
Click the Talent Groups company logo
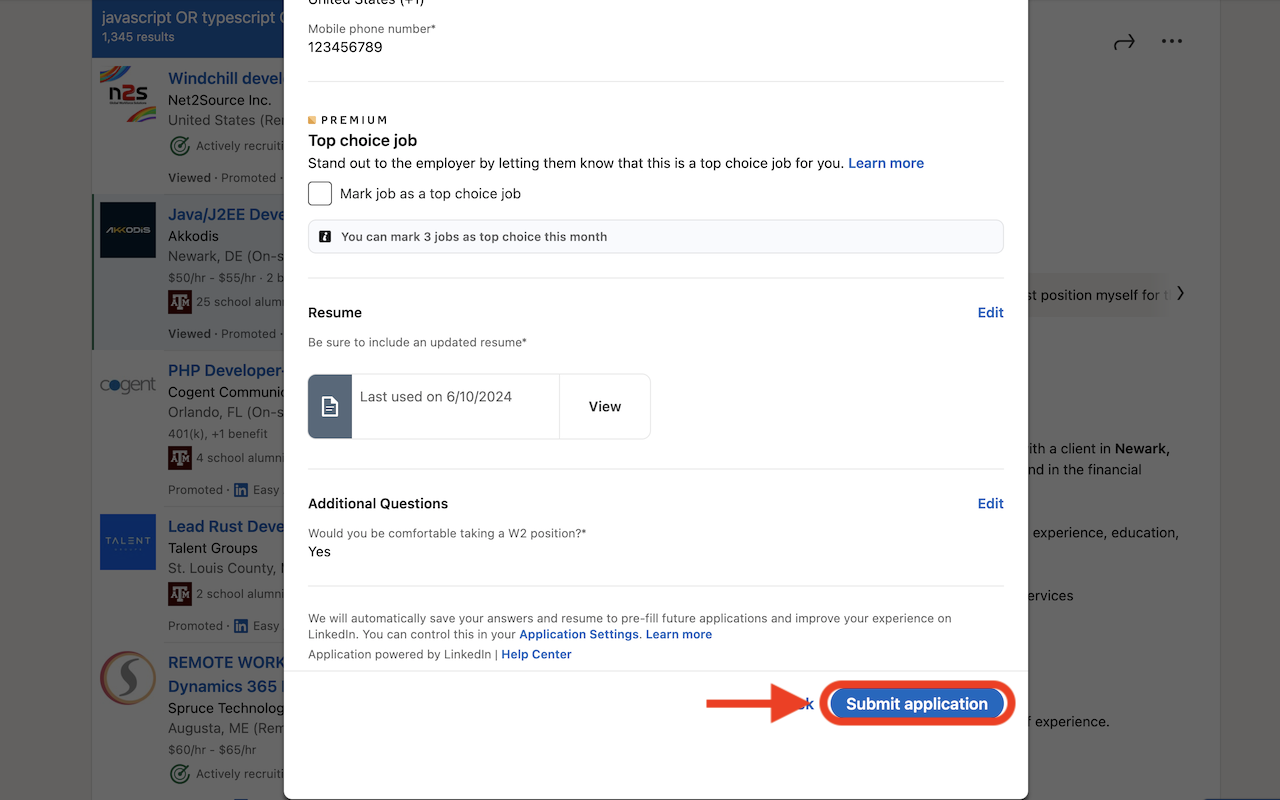click(x=127, y=541)
